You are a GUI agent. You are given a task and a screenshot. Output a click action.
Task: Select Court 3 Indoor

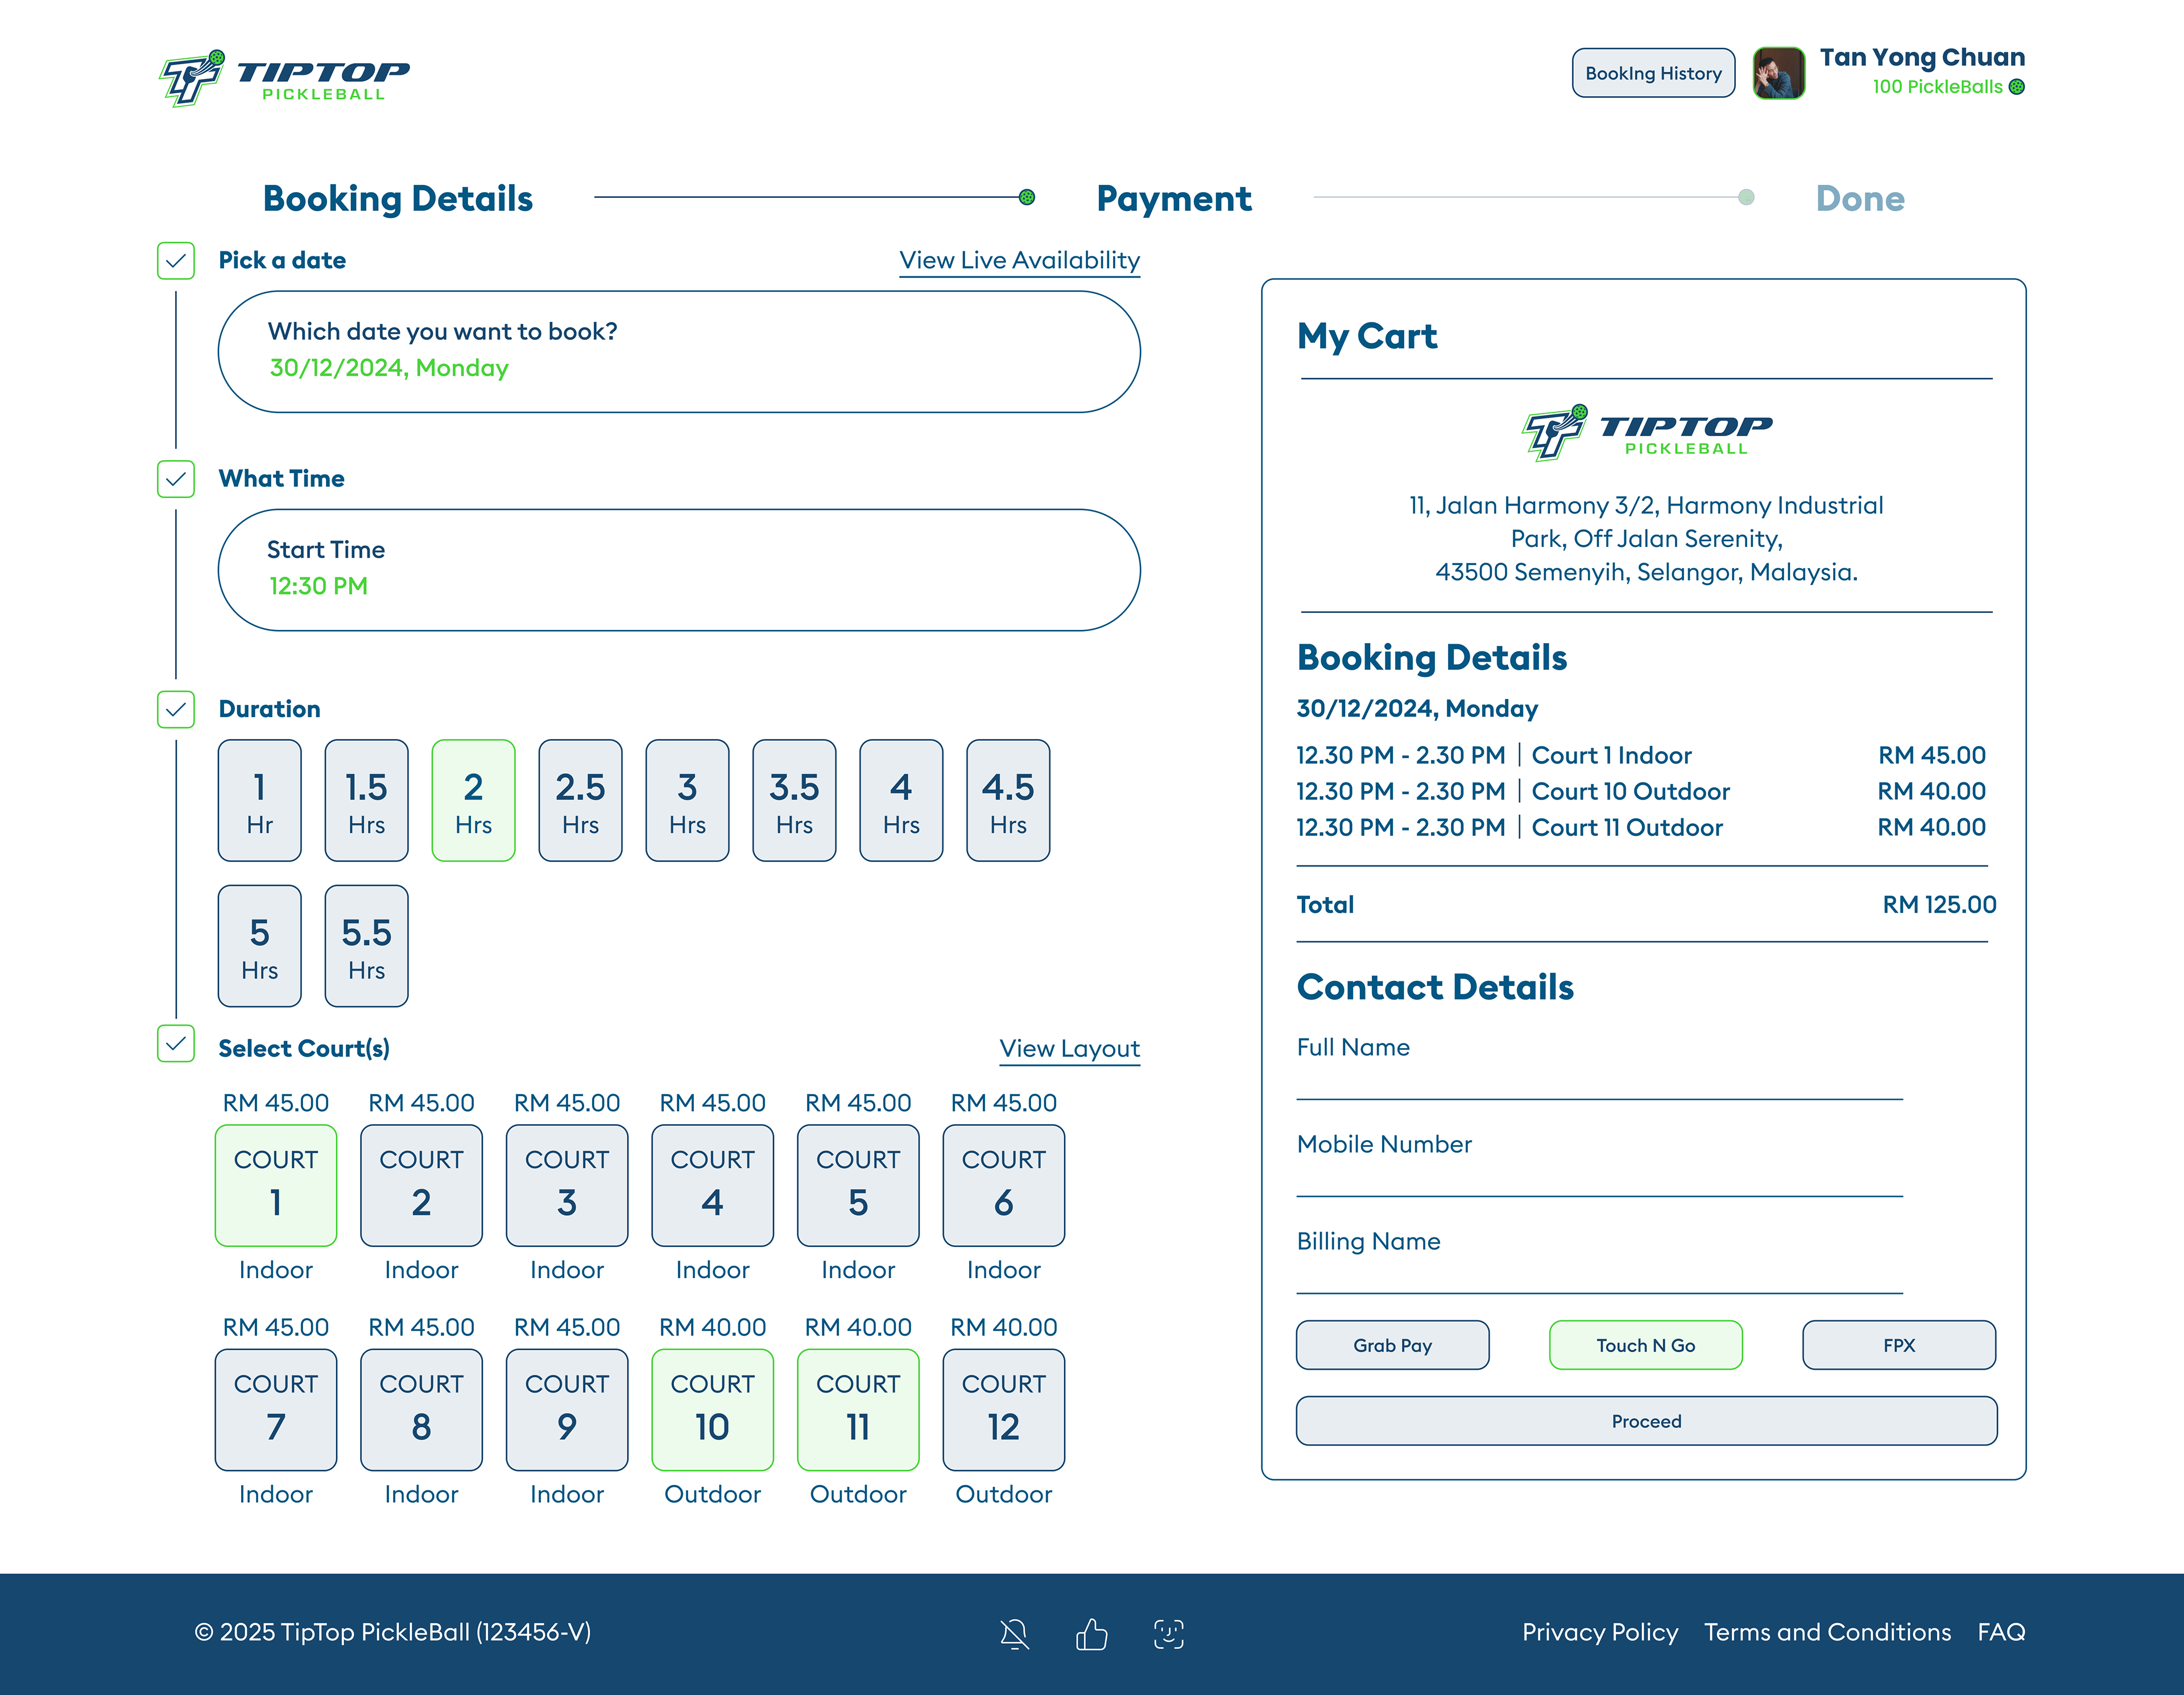tap(567, 1186)
